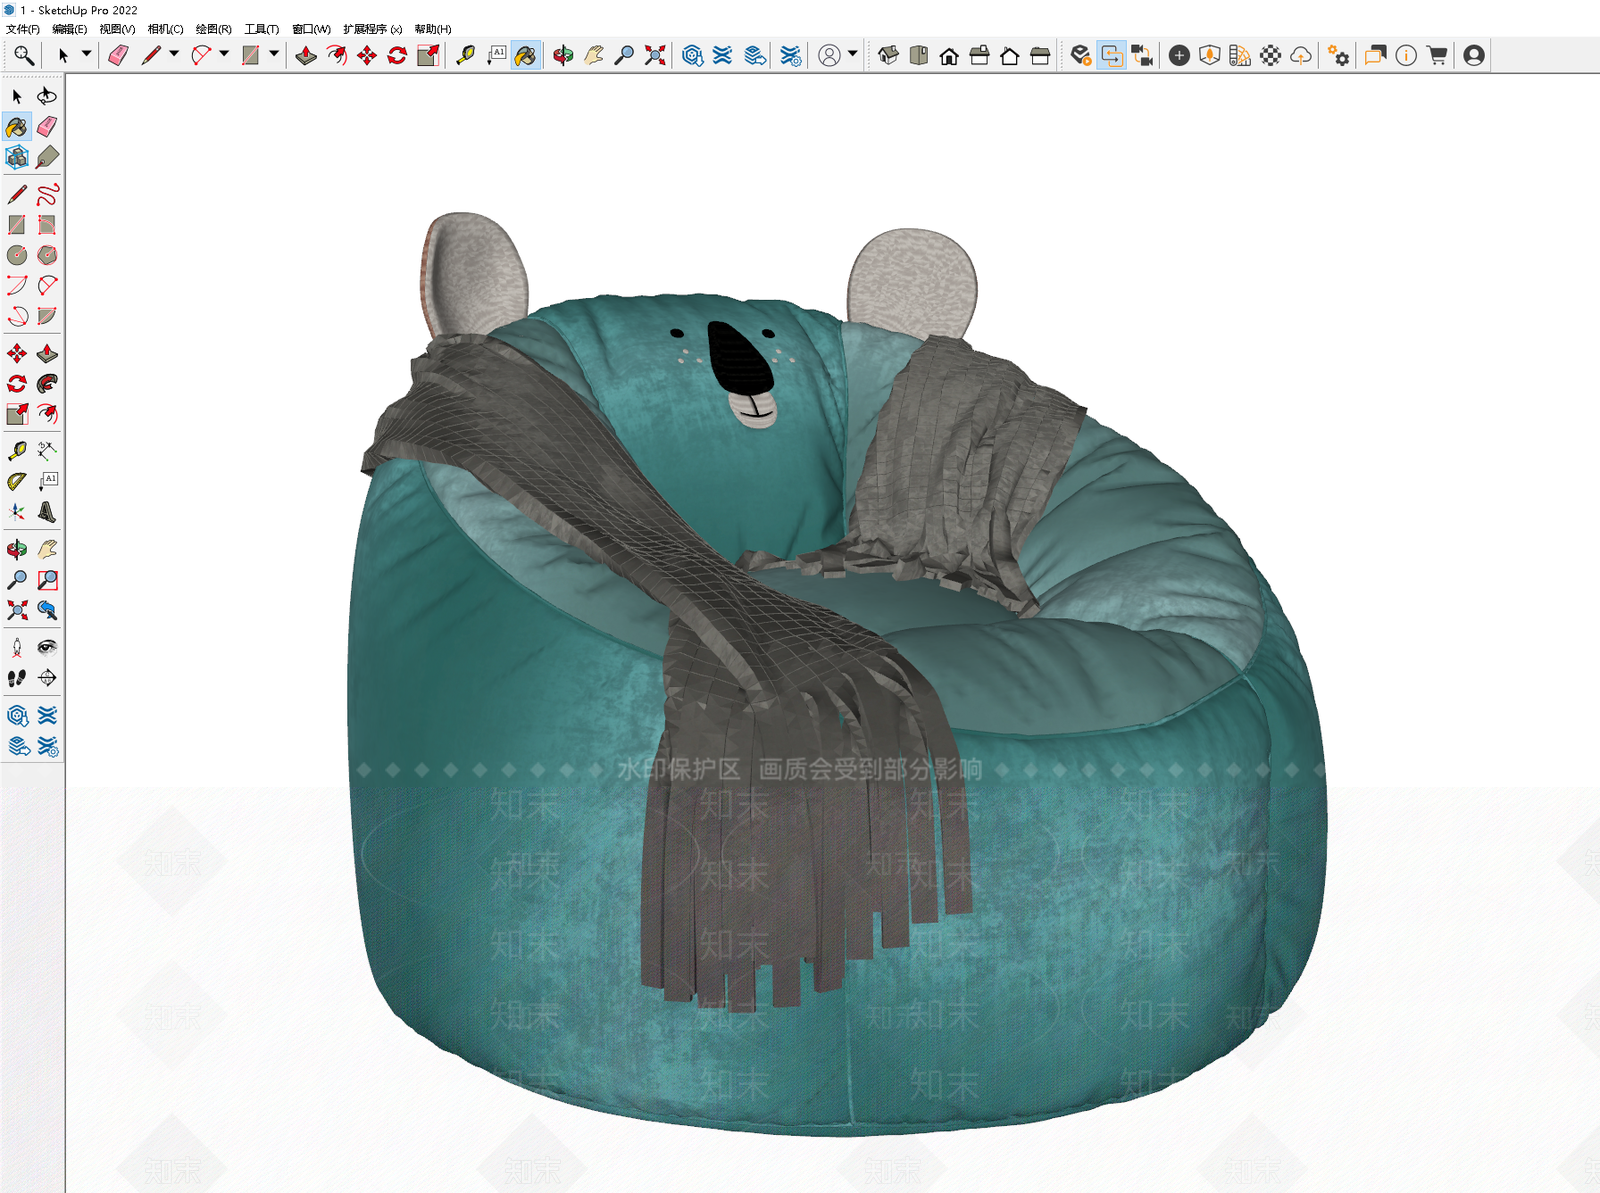Choose the Position Camera tool

(17, 647)
